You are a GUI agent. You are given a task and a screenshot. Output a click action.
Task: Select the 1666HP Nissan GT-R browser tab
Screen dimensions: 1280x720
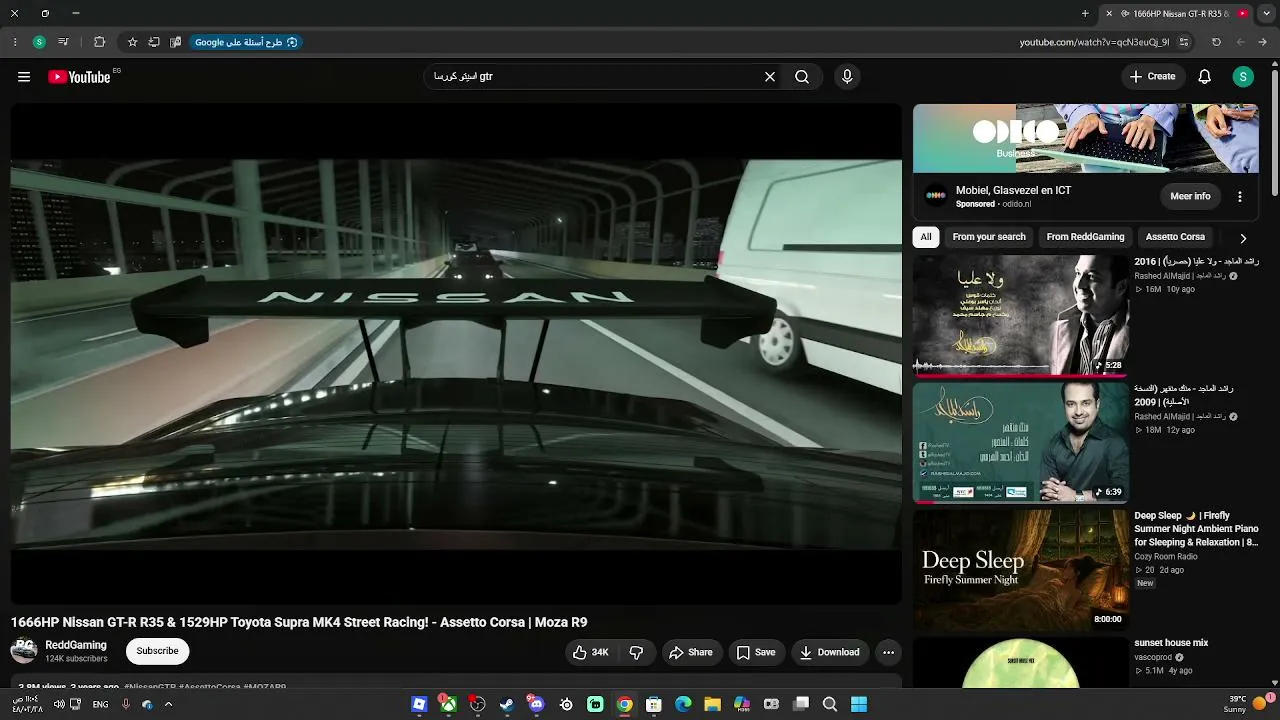[1176, 14]
